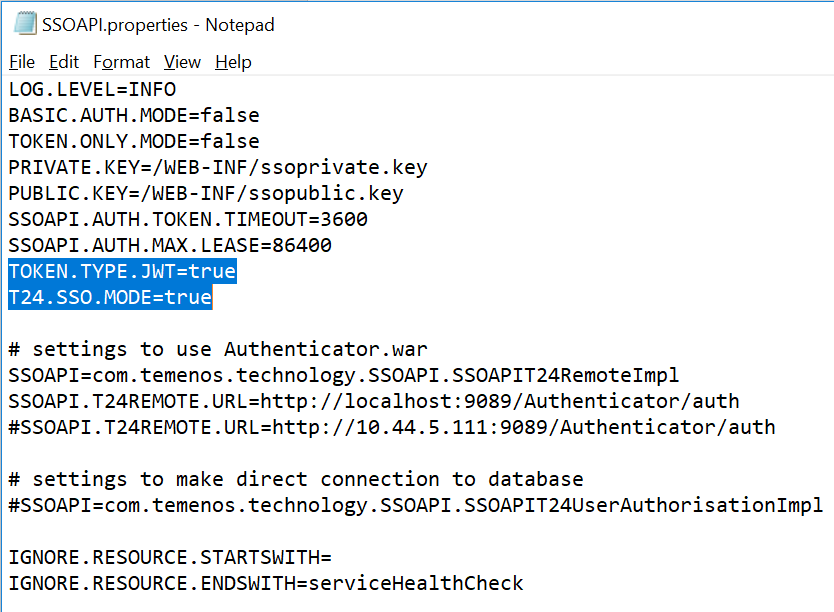Screen dimensions: 834x612
Task: Open the View menu
Action: click(182, 62)
